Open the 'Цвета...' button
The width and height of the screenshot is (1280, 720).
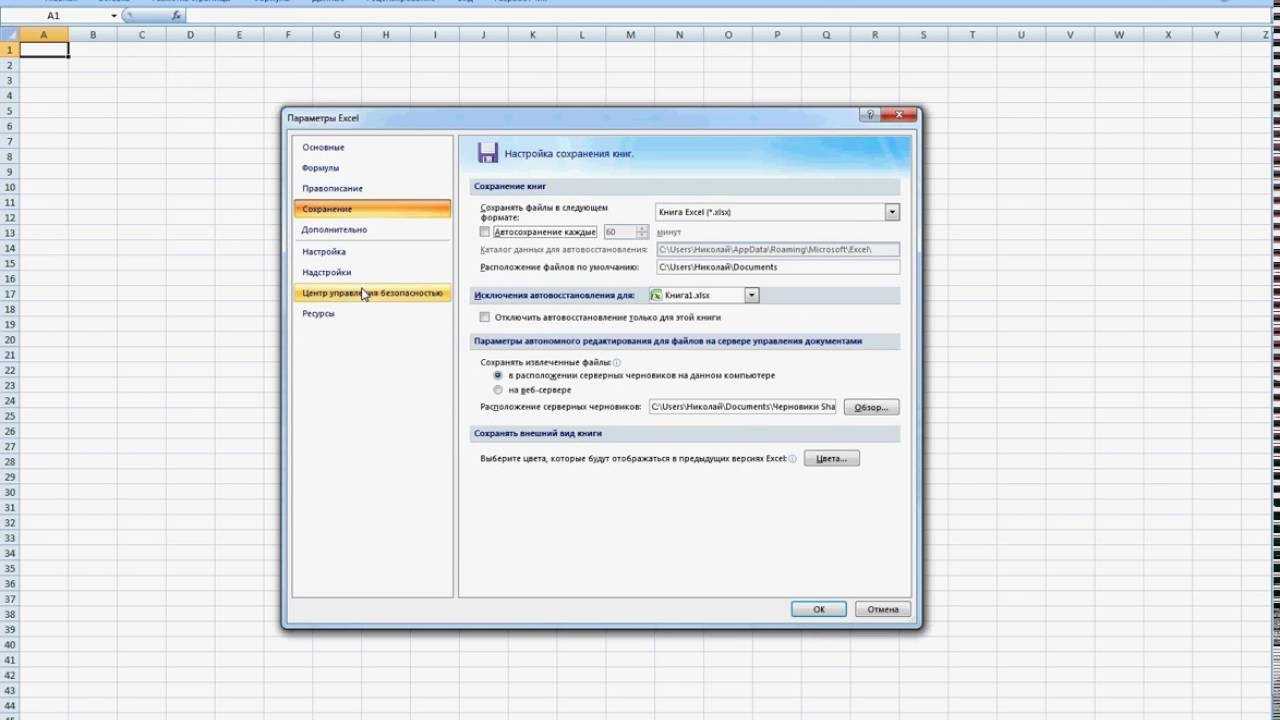click(x=832, y=459)
